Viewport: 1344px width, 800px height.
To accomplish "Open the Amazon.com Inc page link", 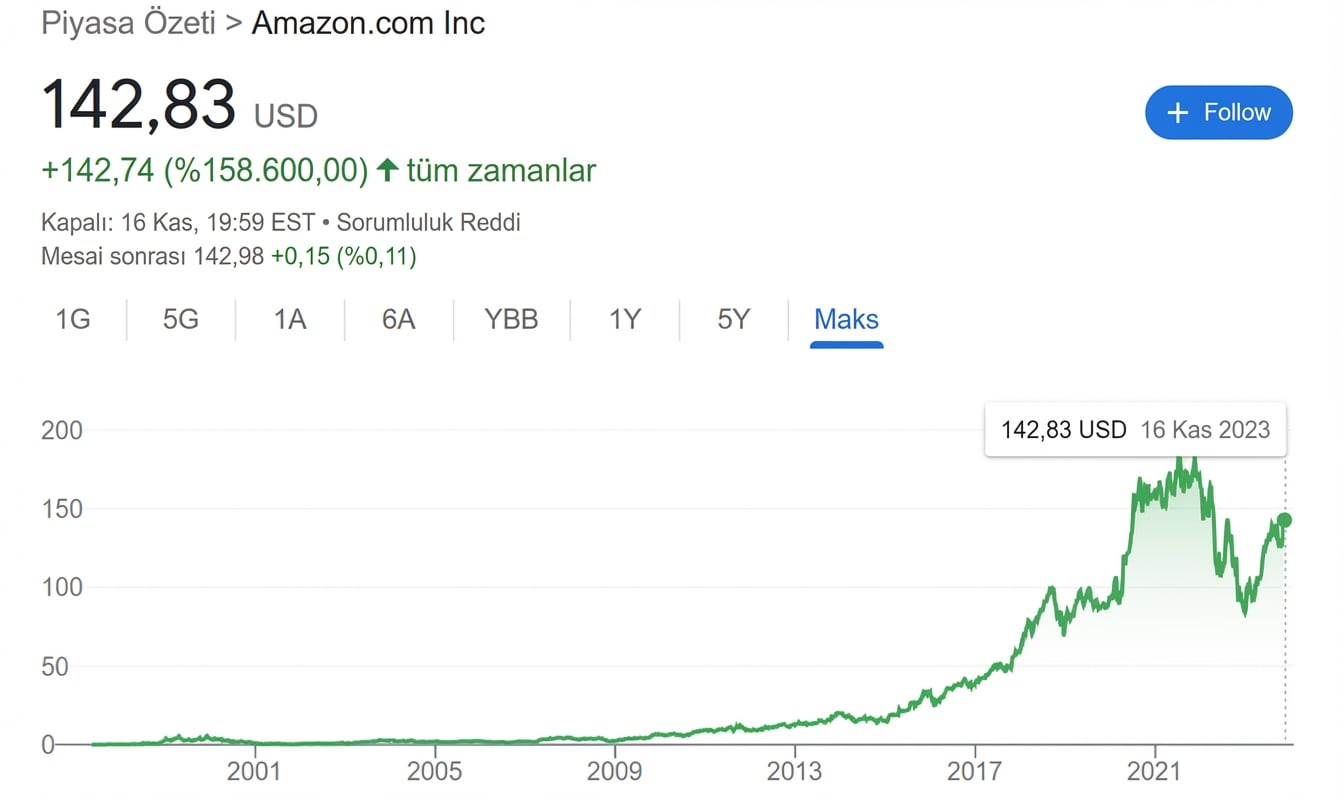I will pyautogui.click(x=369, y=23).
